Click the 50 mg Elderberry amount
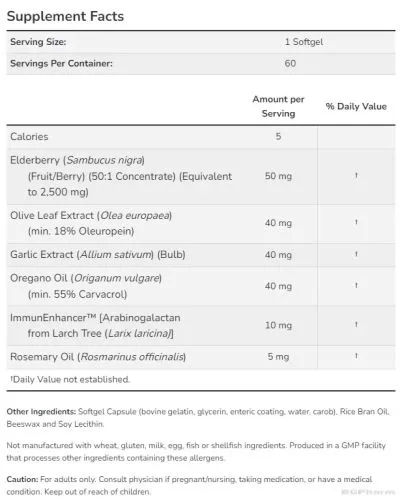 (x=278, y=176)
